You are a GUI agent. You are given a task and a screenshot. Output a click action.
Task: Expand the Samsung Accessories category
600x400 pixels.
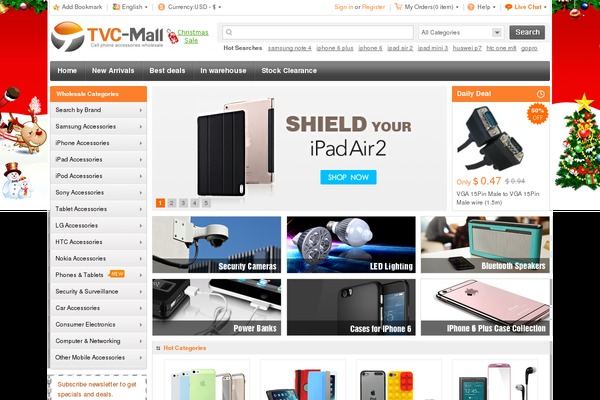98,126
